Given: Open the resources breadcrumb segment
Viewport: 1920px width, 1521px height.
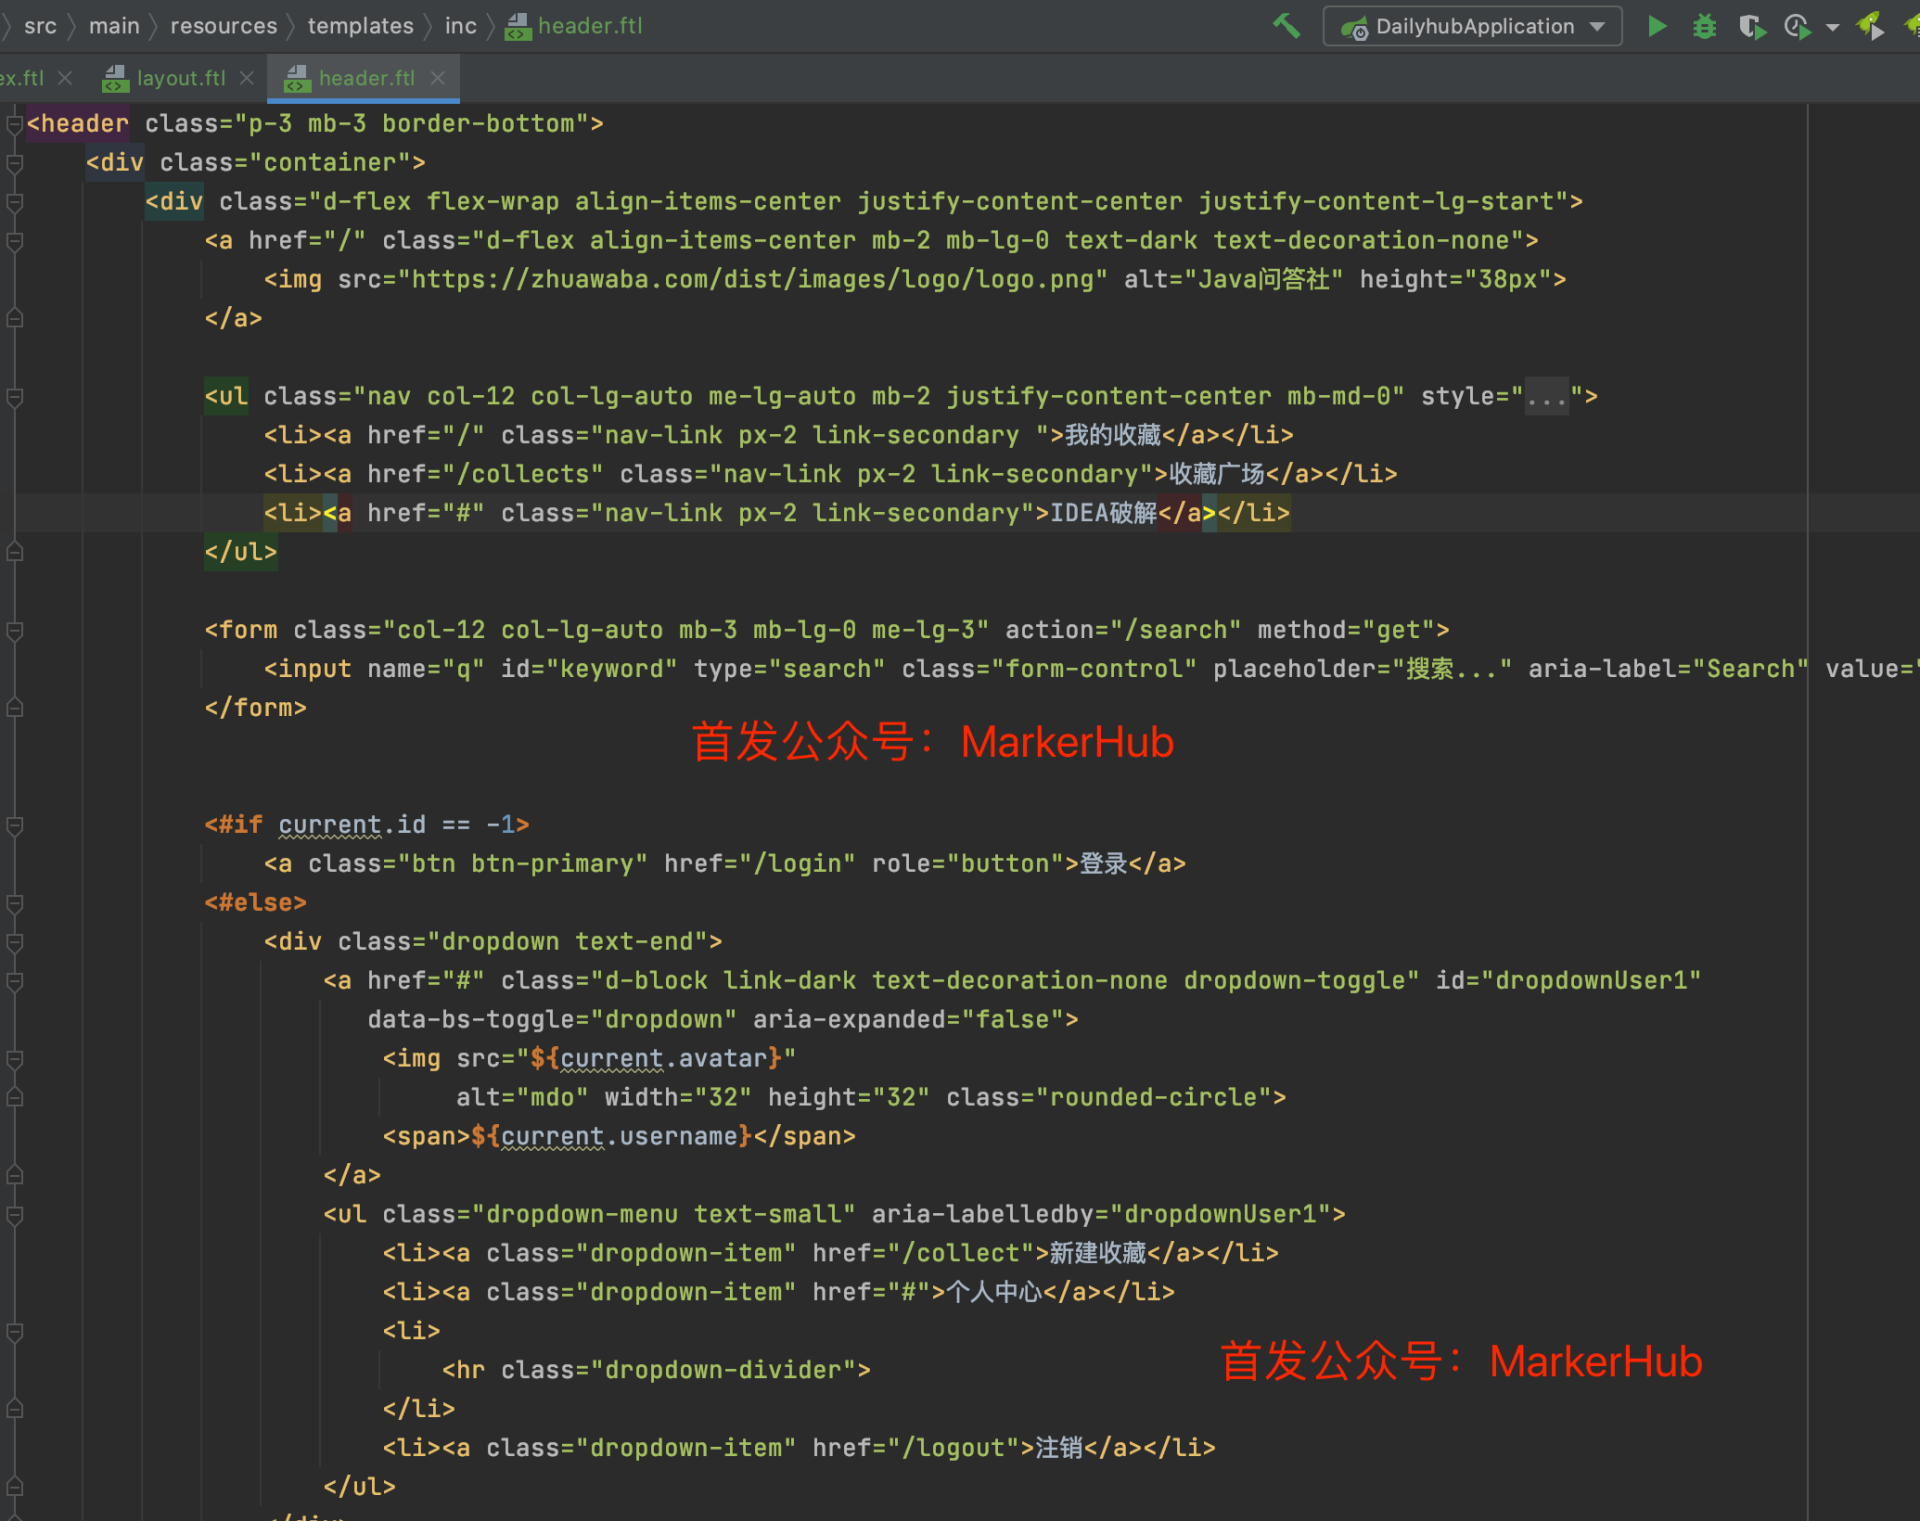Looking at the screenshot, I should coord(223,26).
